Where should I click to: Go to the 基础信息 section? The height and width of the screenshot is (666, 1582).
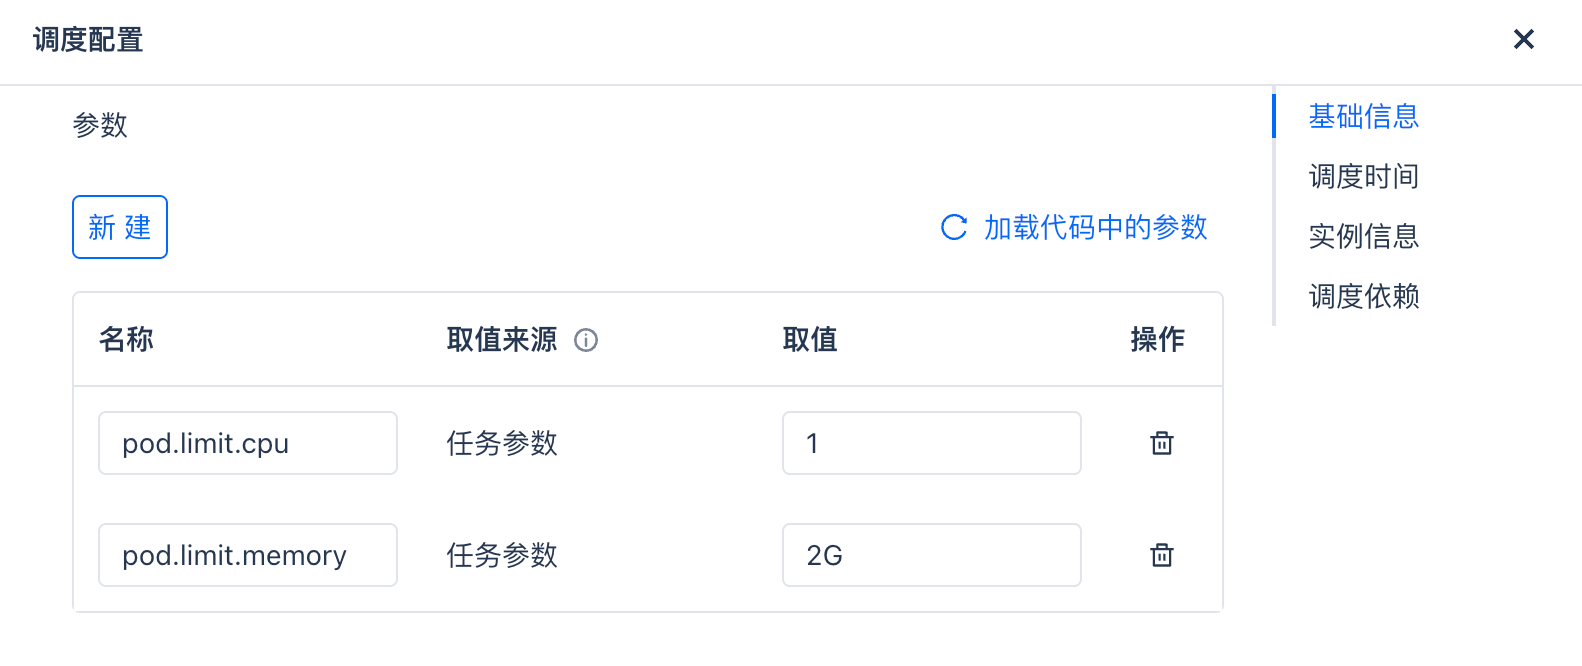click(x=1363, y=116)
